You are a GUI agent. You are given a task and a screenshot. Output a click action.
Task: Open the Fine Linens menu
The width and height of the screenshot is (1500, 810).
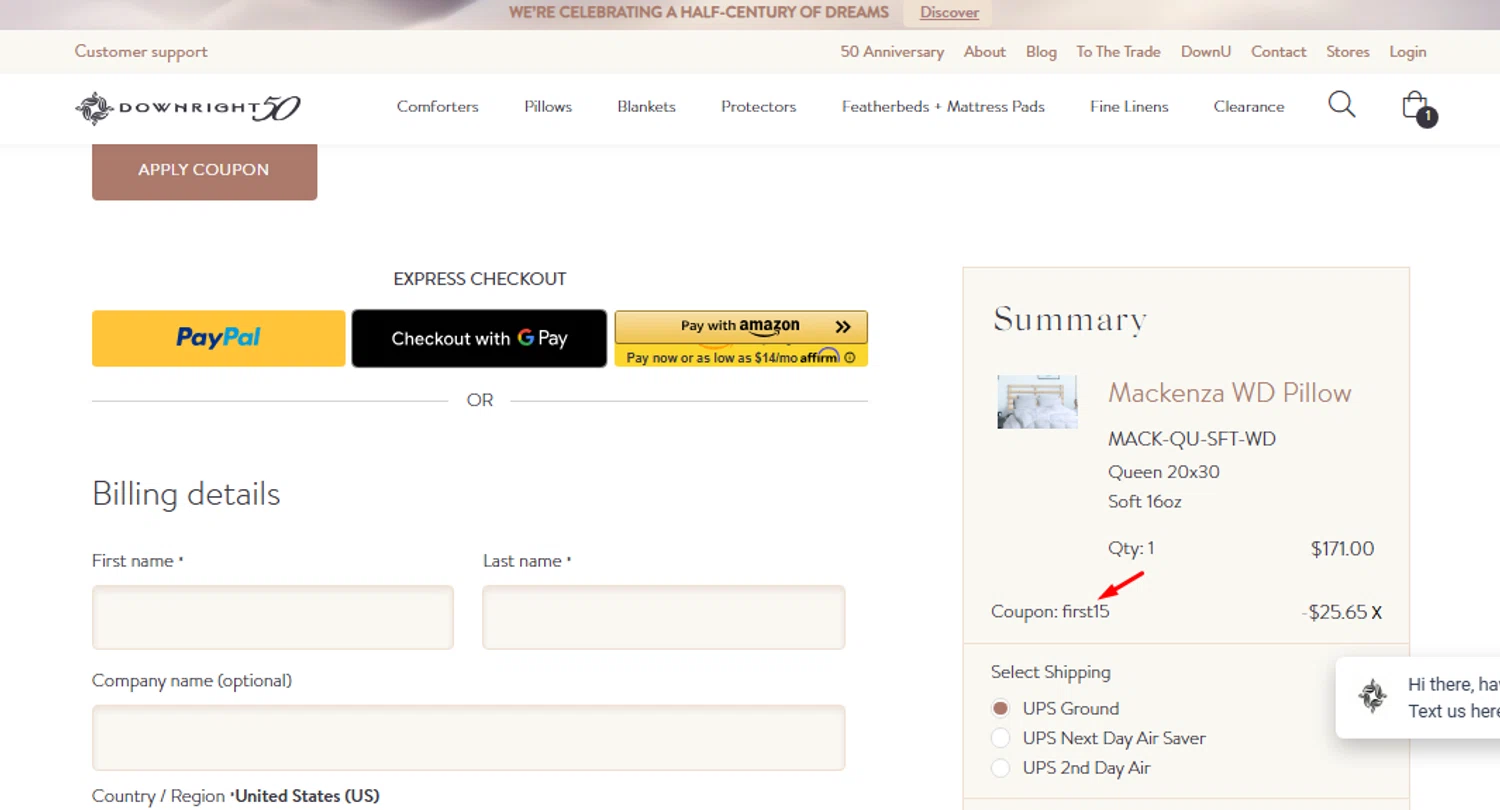coord(1129,106)
